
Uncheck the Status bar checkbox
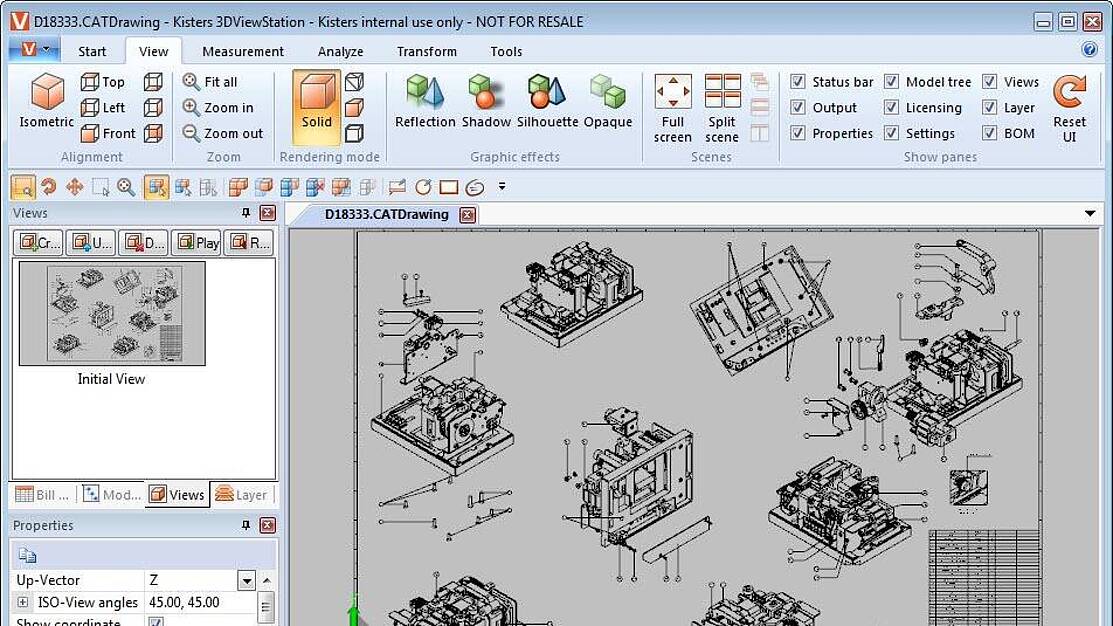pyautogui.click(x=798, y=82)
